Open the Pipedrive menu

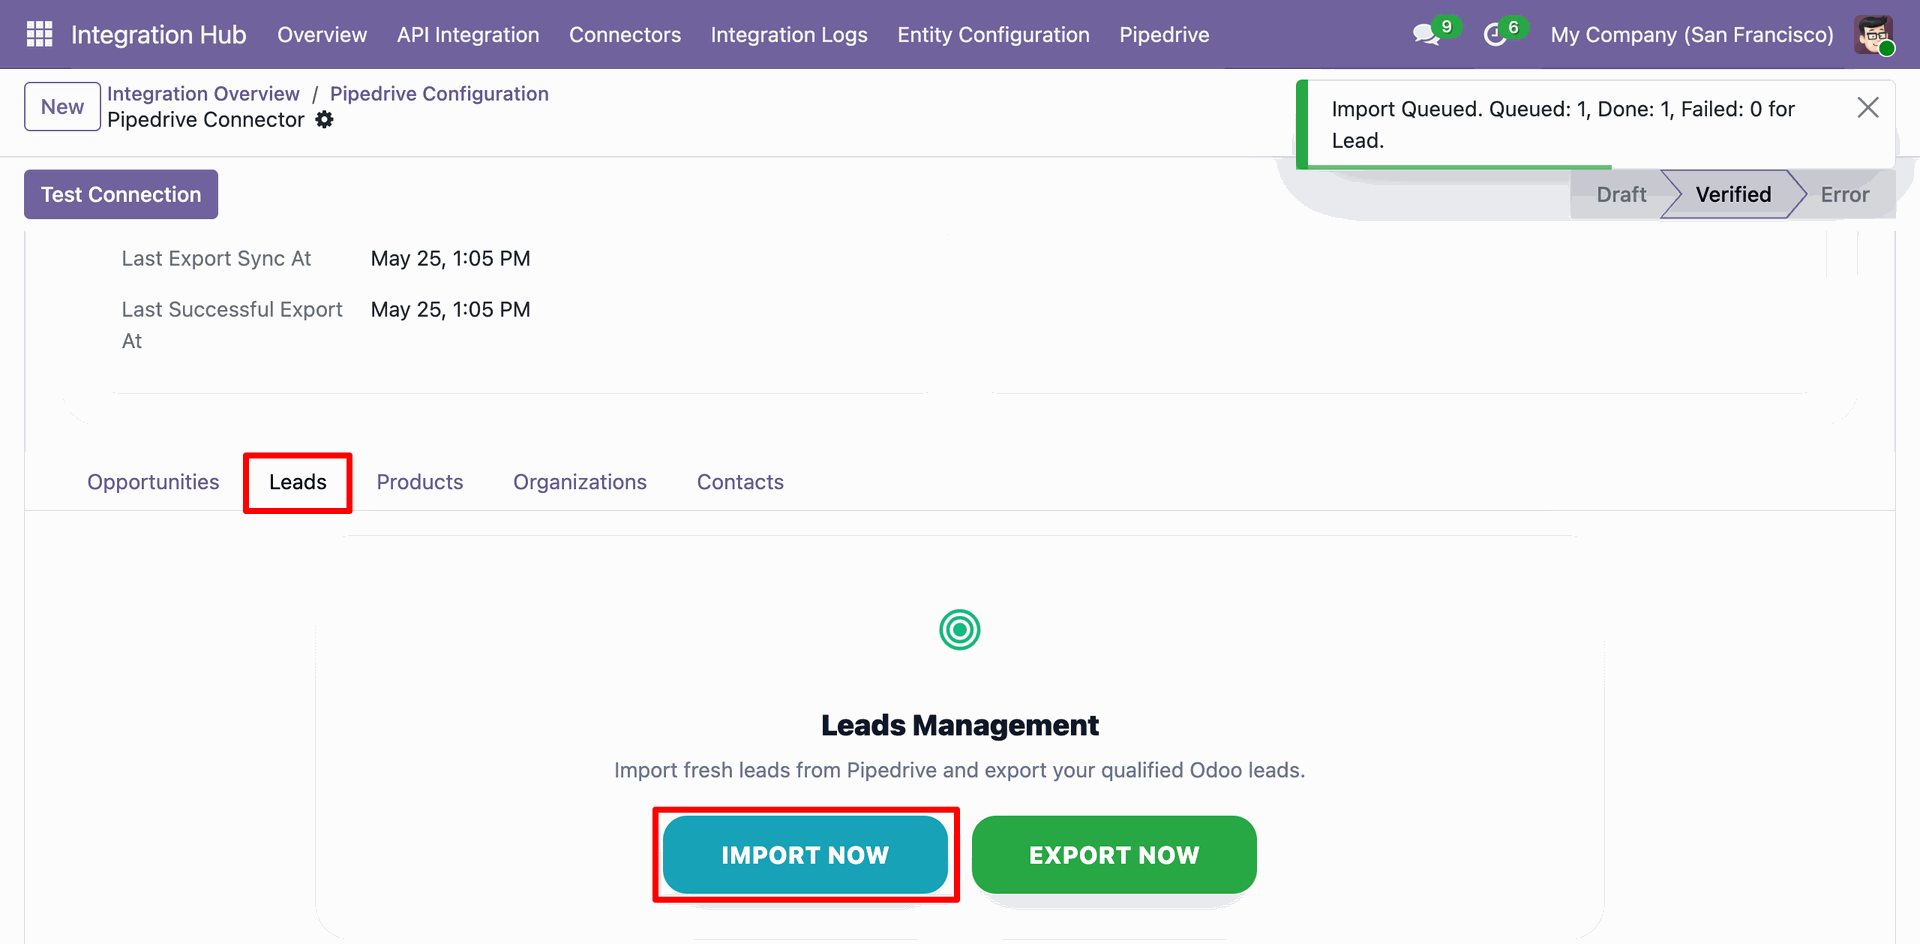pos(1164,35)
